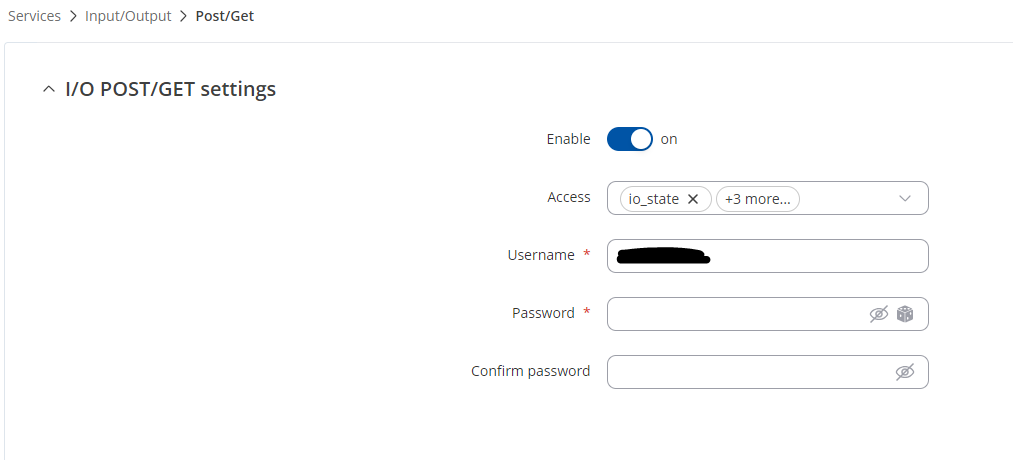This screenshot has width=1013, height=460.
Task: Turn off the Enable switch
Action: point(630,139)
